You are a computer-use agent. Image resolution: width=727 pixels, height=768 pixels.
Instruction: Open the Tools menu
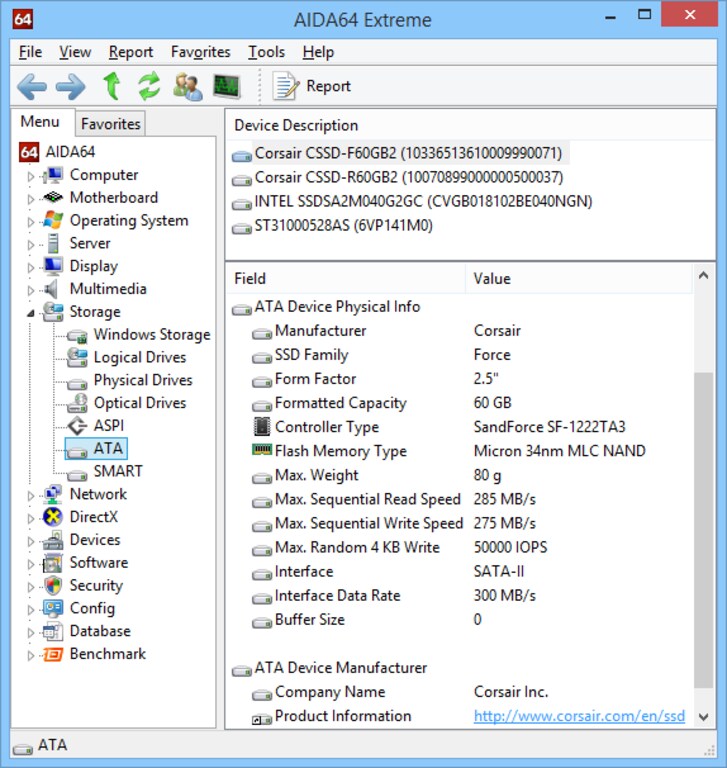(266, 52)
